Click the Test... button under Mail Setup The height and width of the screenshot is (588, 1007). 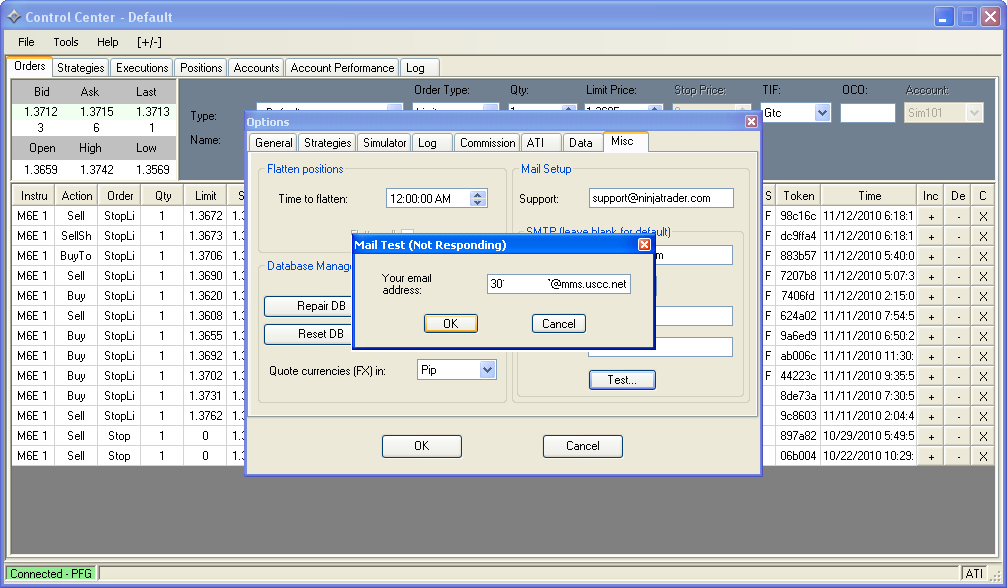(622, 380)
